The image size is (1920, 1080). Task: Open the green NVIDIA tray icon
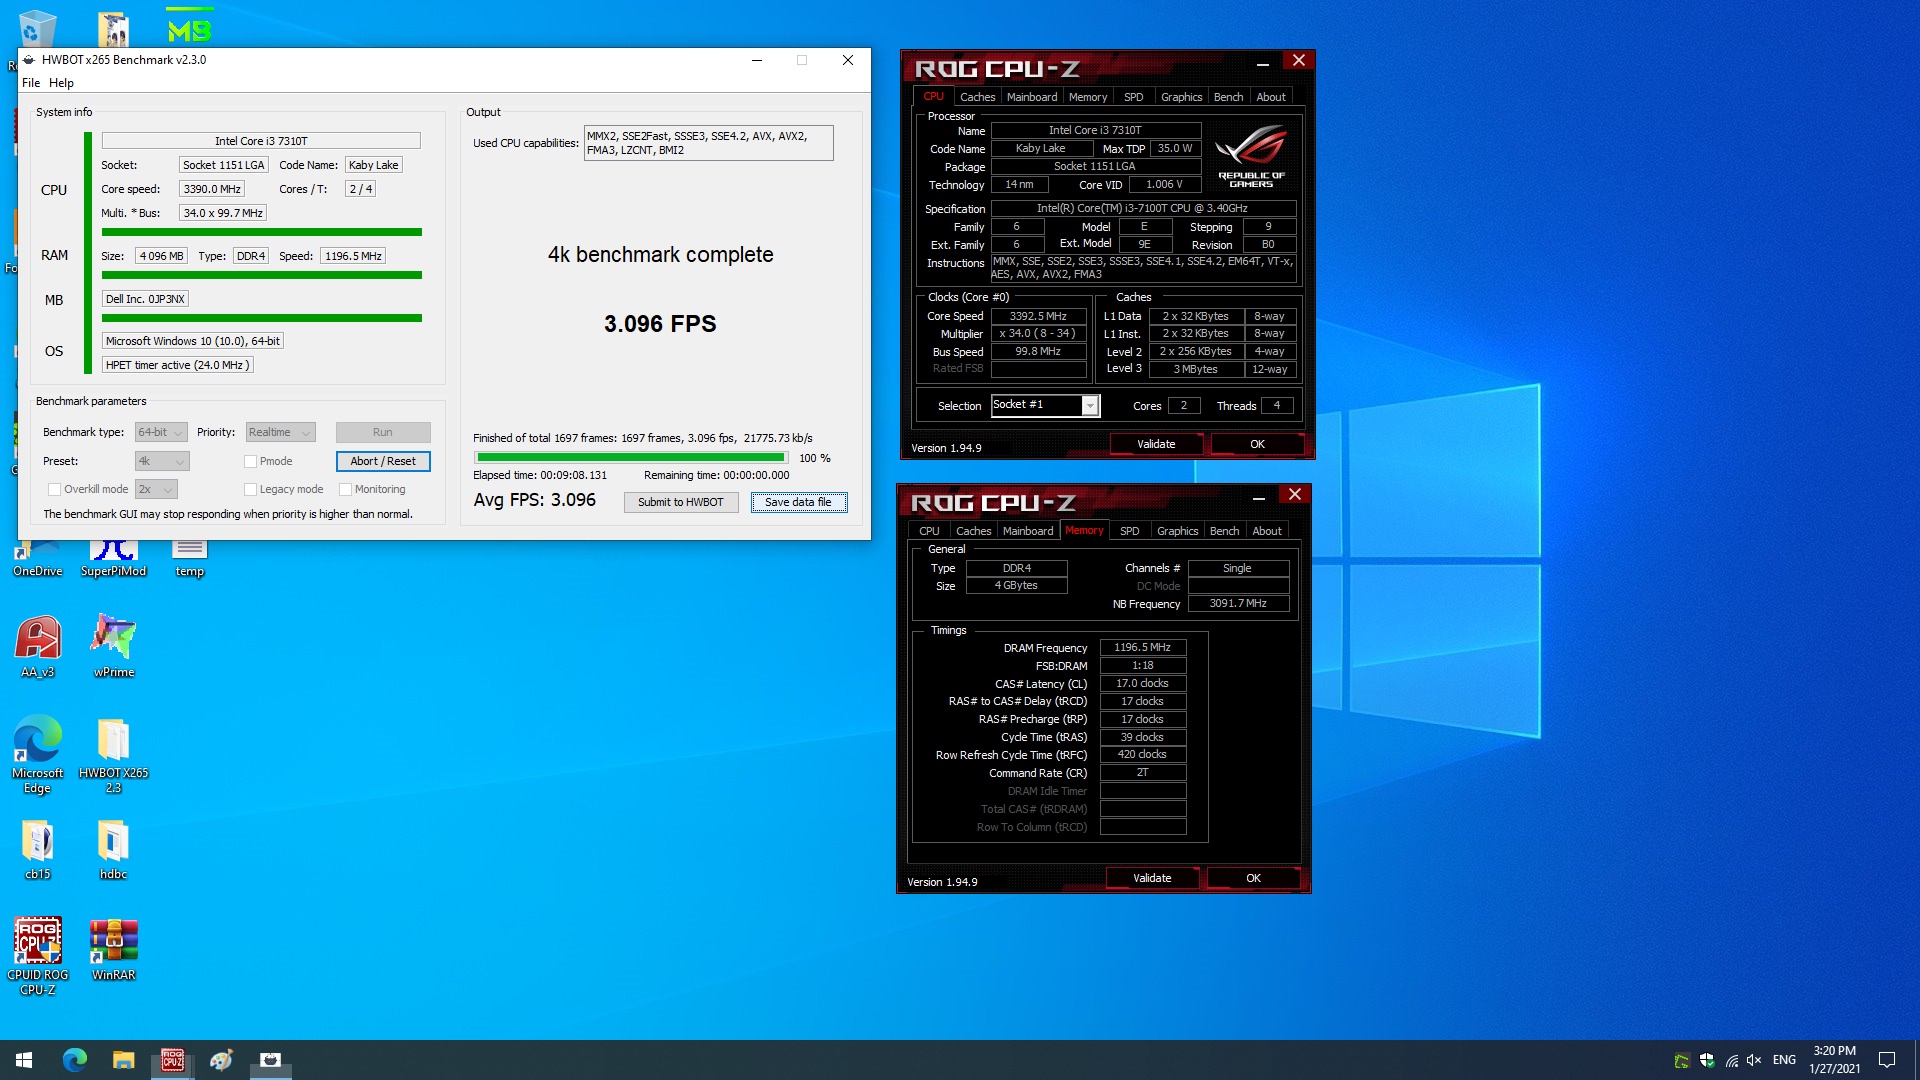1682,1061
